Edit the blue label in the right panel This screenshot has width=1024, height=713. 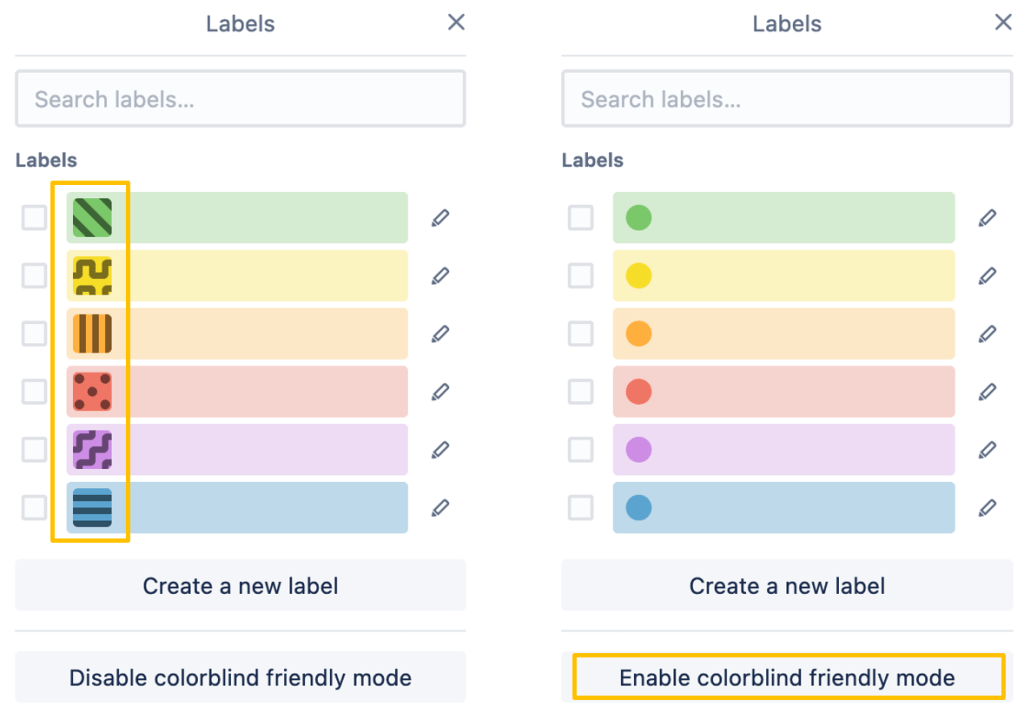click(988, 507)
